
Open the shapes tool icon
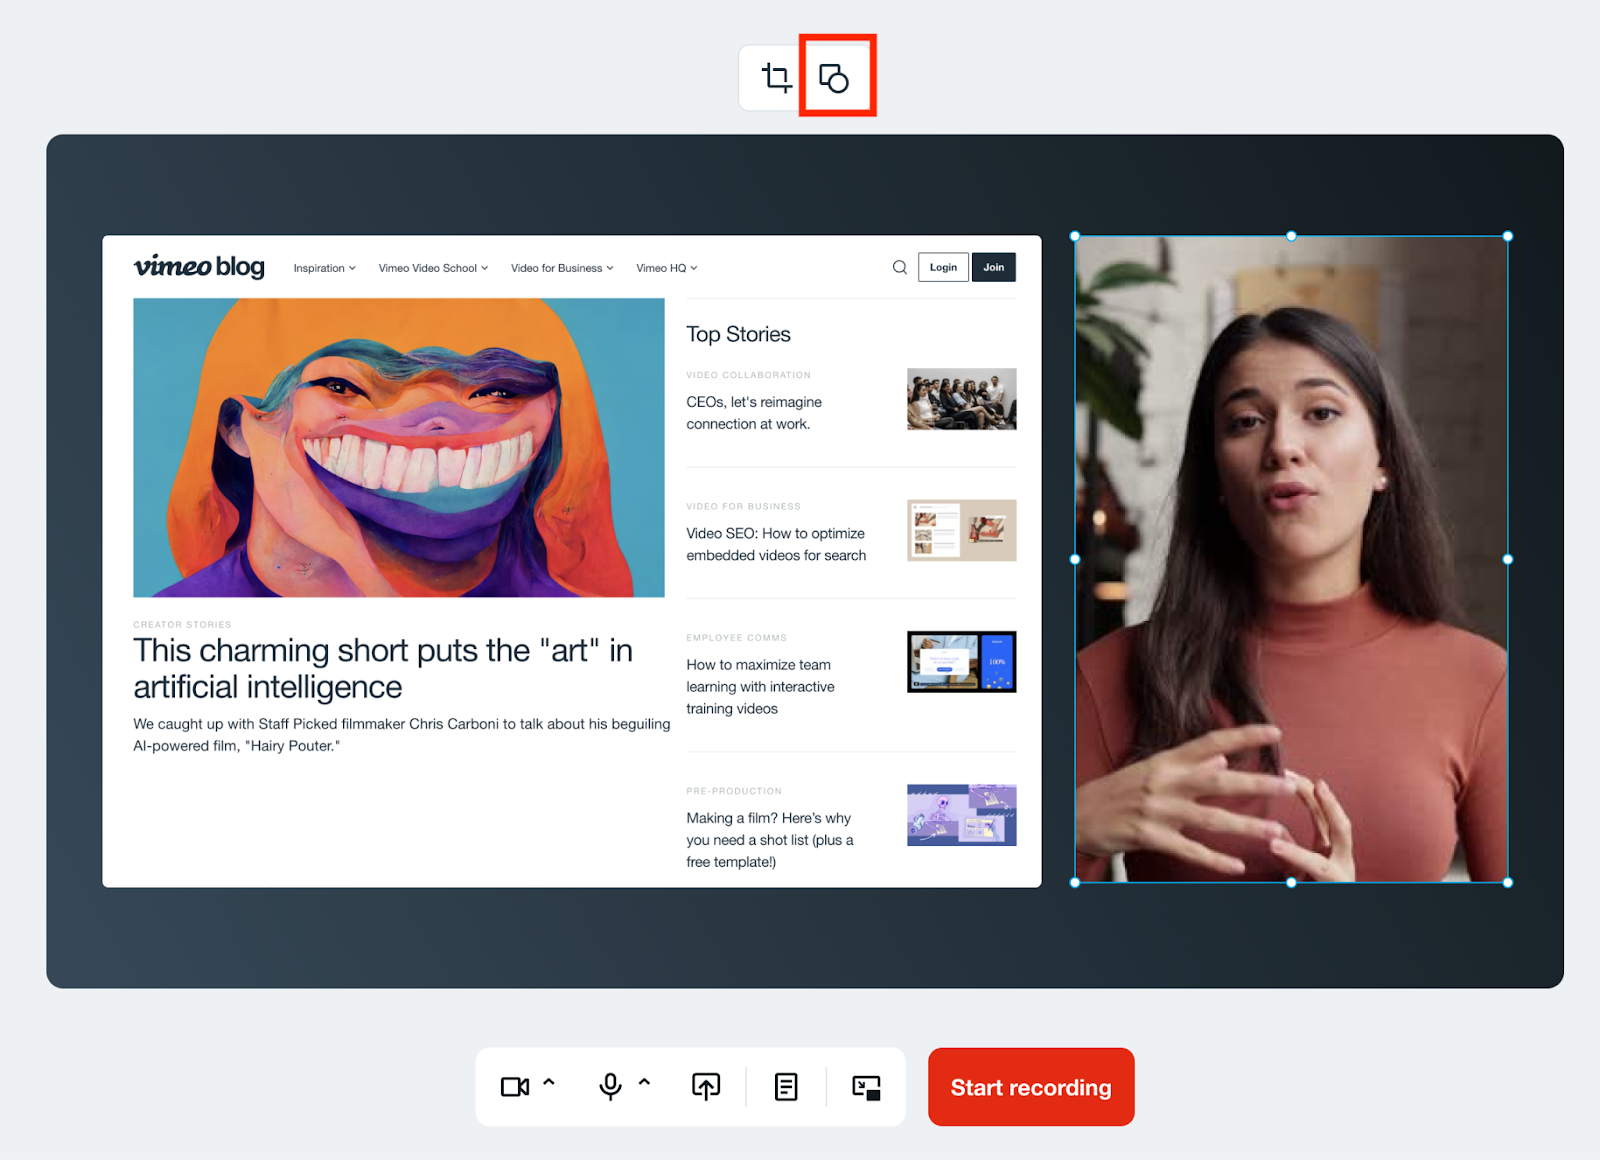pyautogui.click(x=834, y=78)
